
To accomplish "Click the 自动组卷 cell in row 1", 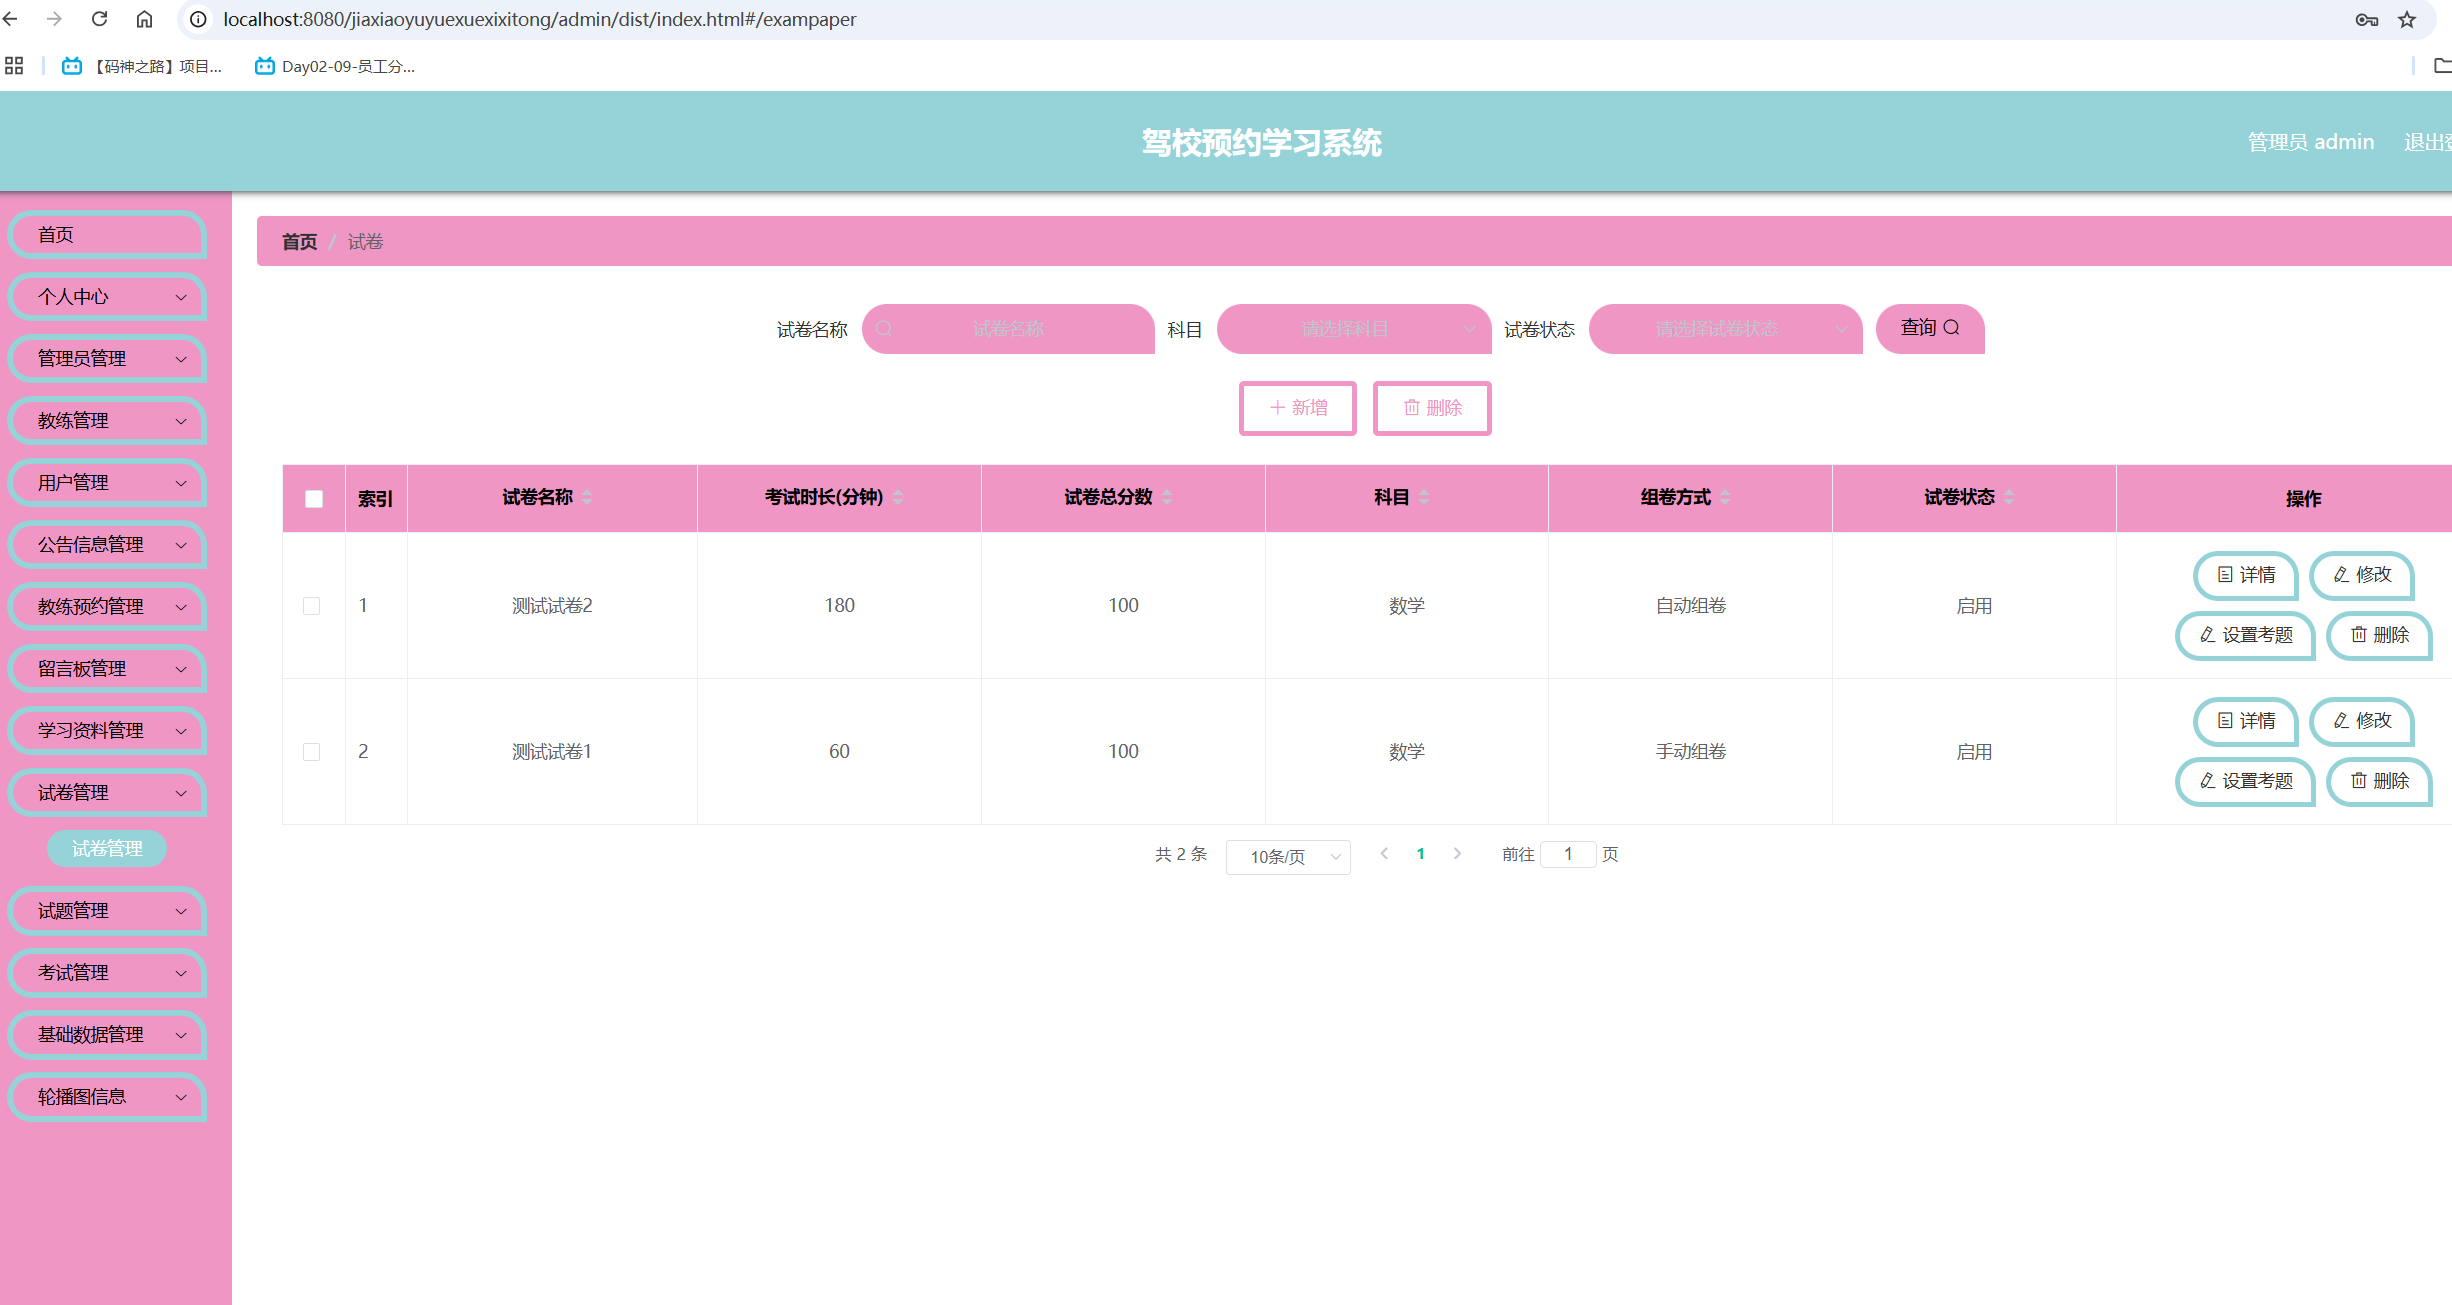I will 1690,606.
